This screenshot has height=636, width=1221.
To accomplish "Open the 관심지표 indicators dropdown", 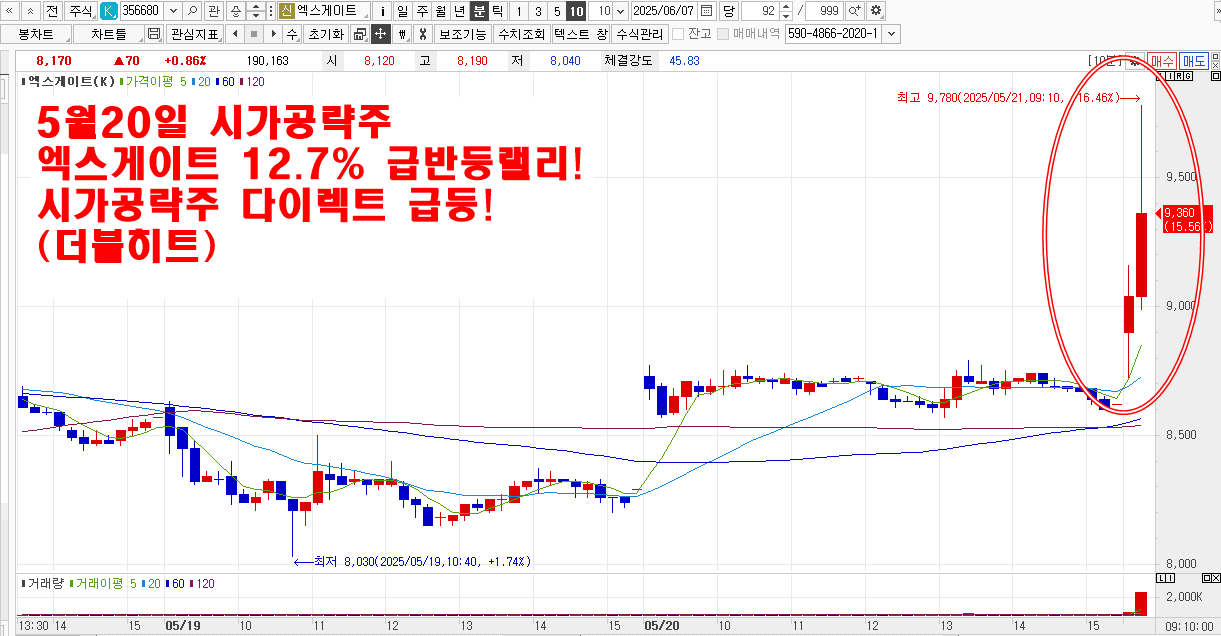I will (x=194, y=34).
